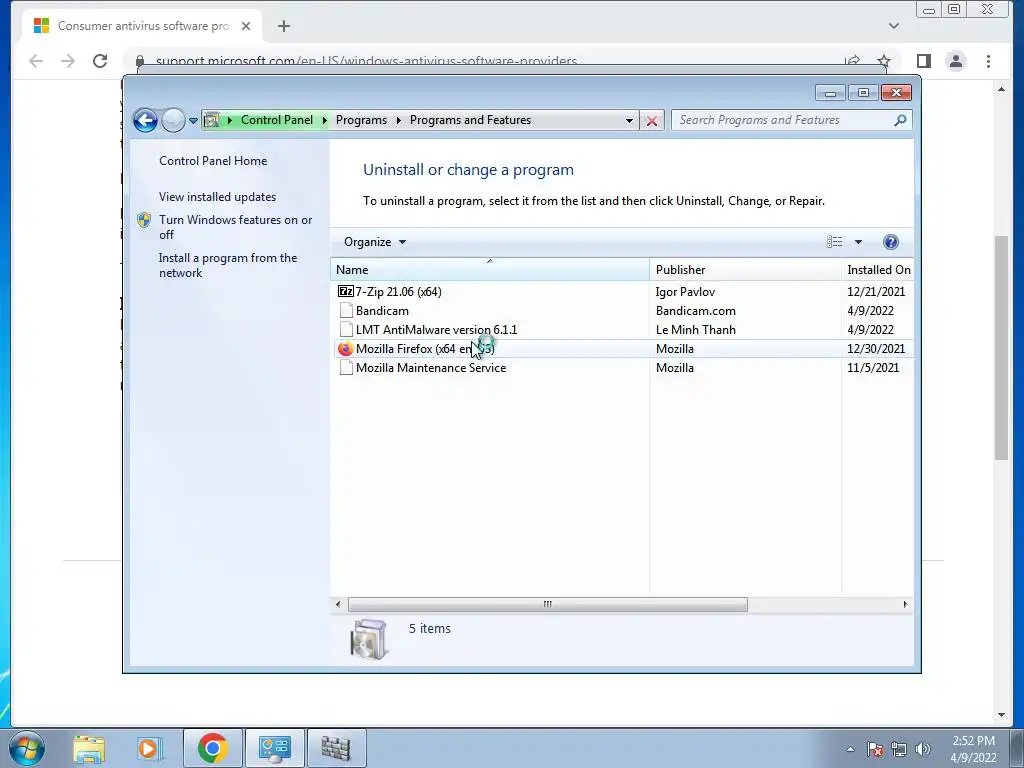Click Igor Pavlov publisher cell

click(685, 292)
